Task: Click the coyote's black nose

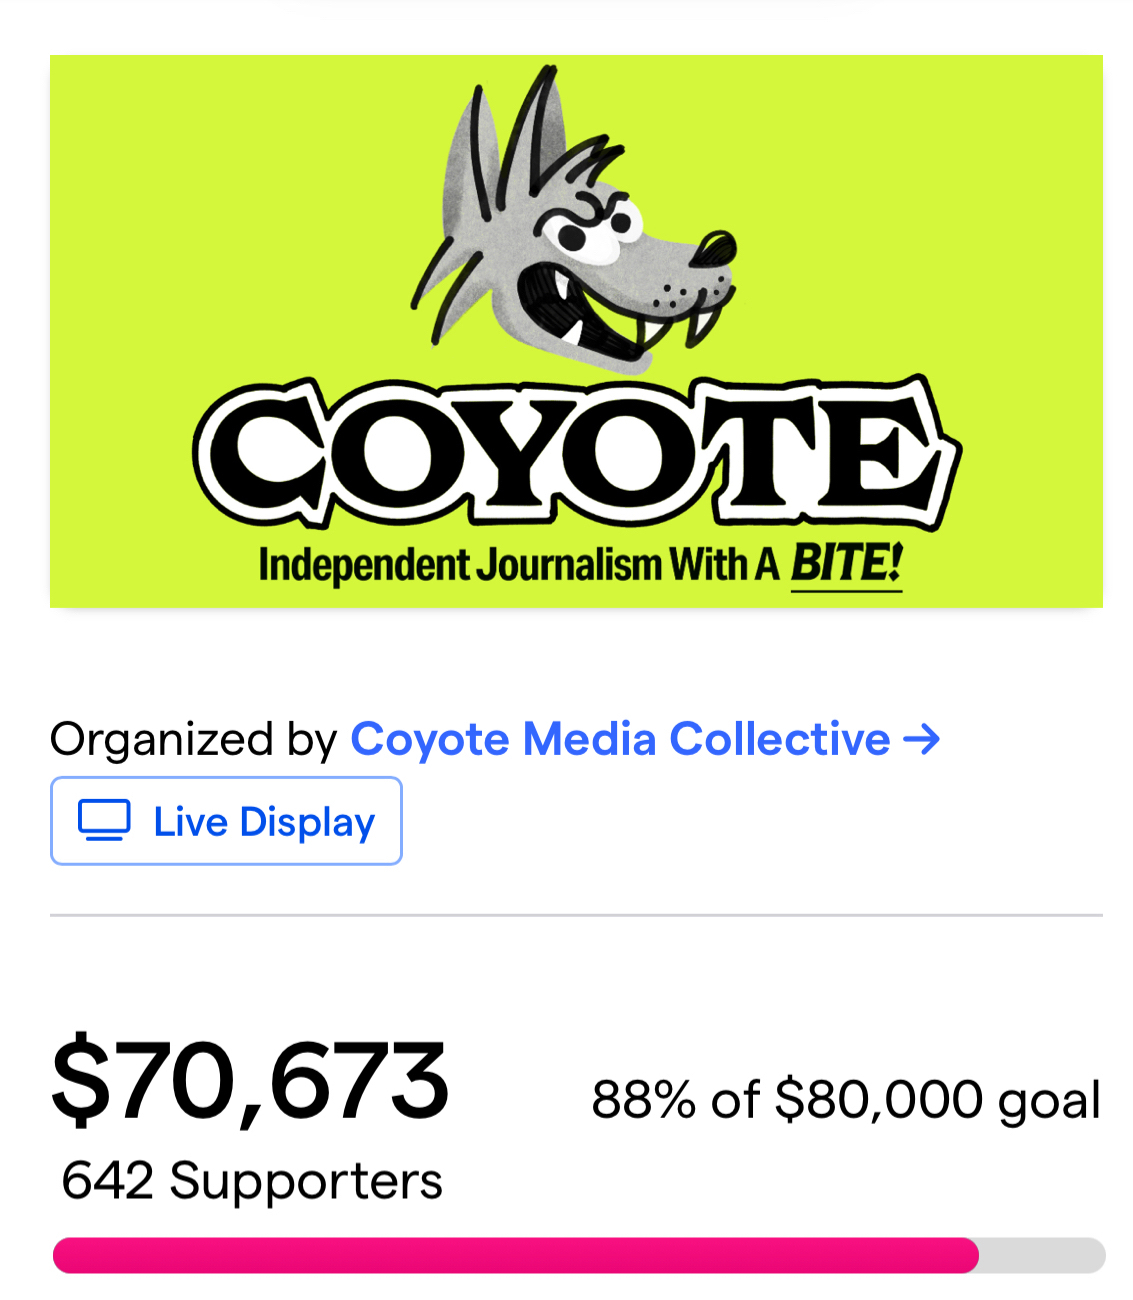Action: point(714,247)
